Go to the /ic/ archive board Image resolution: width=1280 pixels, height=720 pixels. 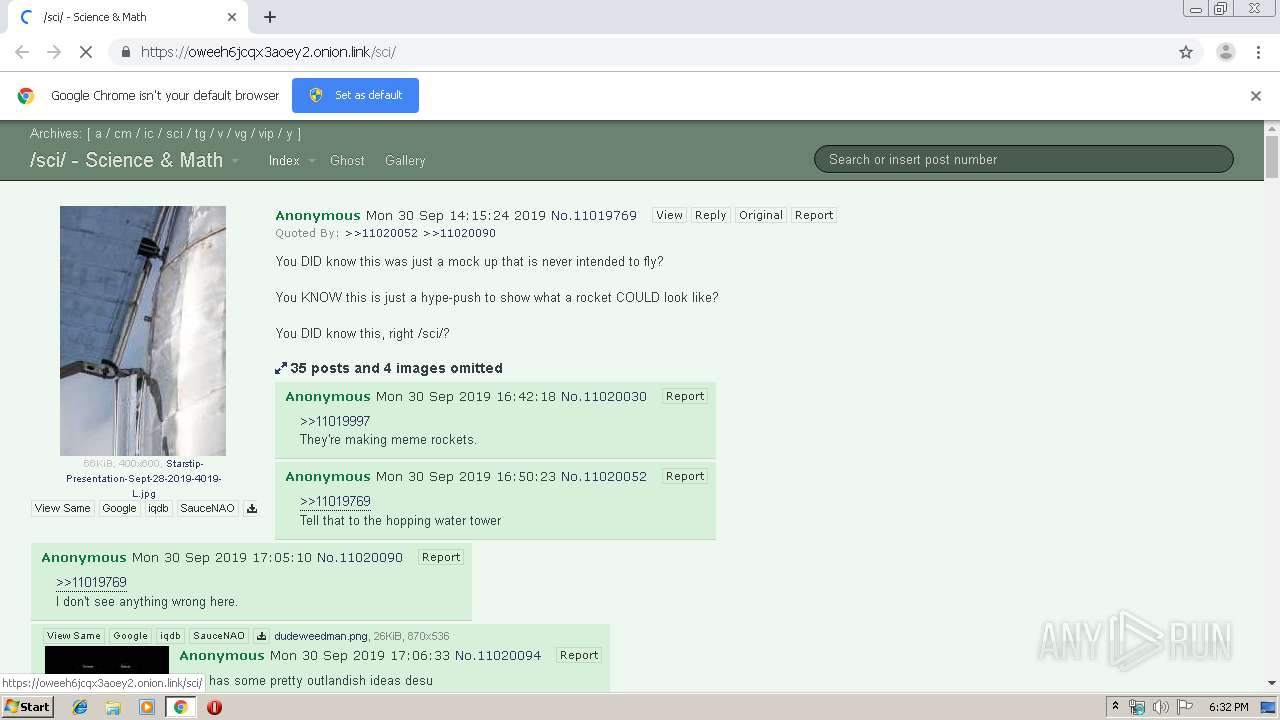[x=149, y=133]
